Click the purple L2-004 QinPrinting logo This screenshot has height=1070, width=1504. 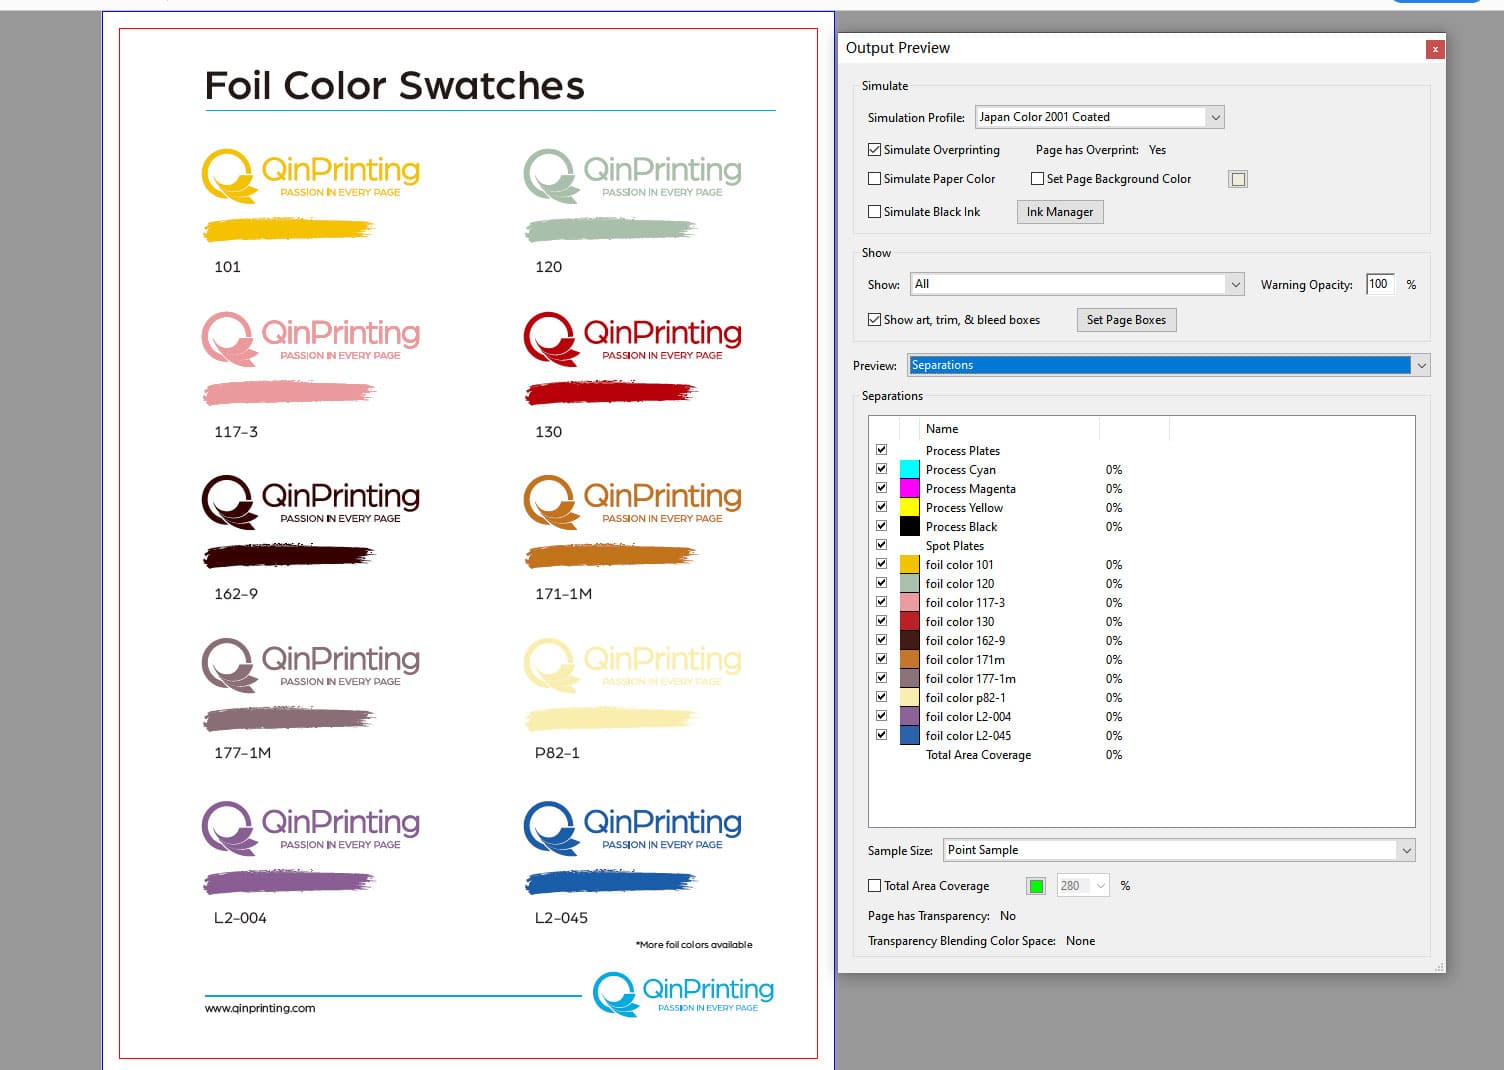[311, 827]
